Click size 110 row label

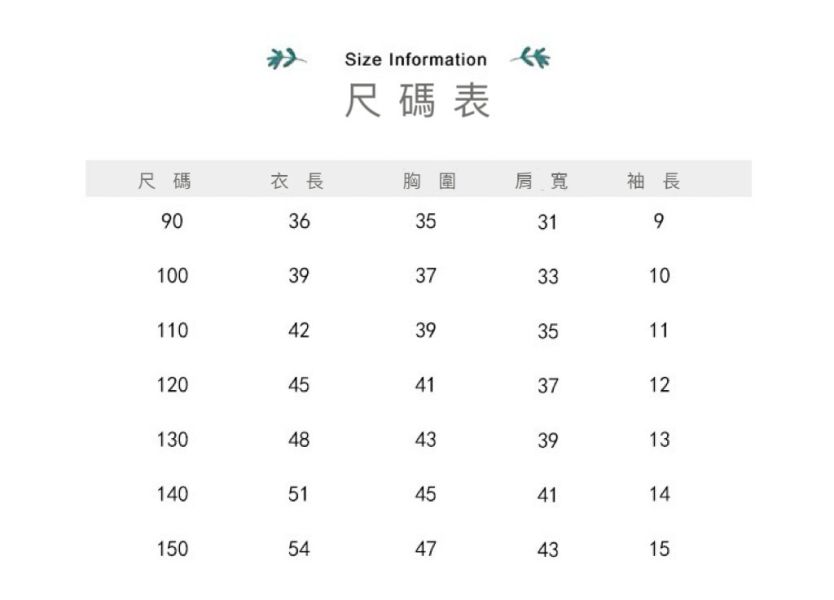[x=172, y=331]
